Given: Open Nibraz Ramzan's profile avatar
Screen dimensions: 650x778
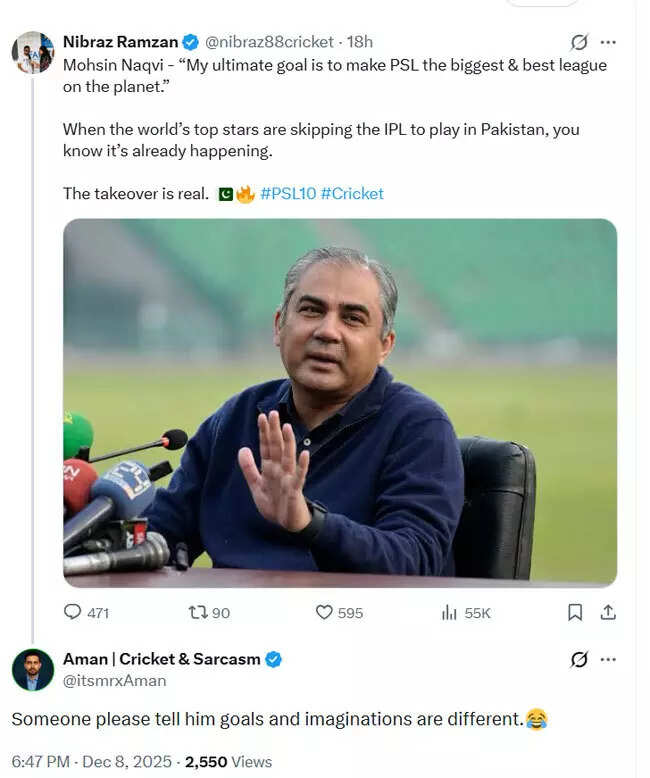Looking at the screenshot, I should 33,52.
